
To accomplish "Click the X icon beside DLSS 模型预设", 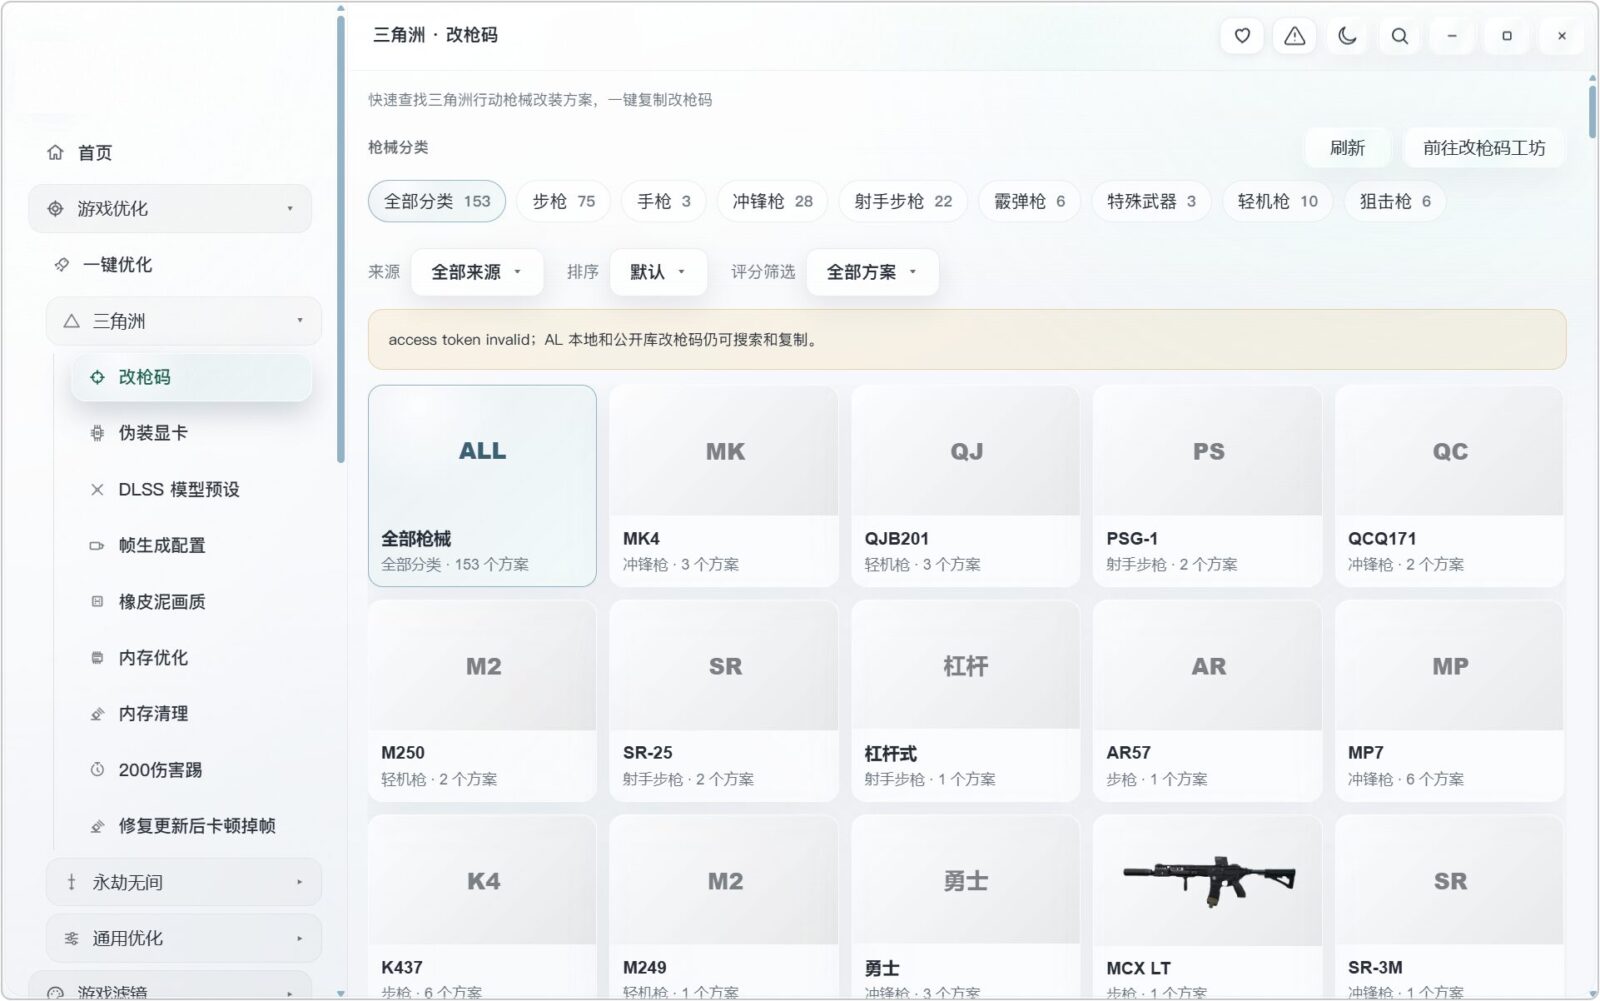I will click(x=97, y=489).
